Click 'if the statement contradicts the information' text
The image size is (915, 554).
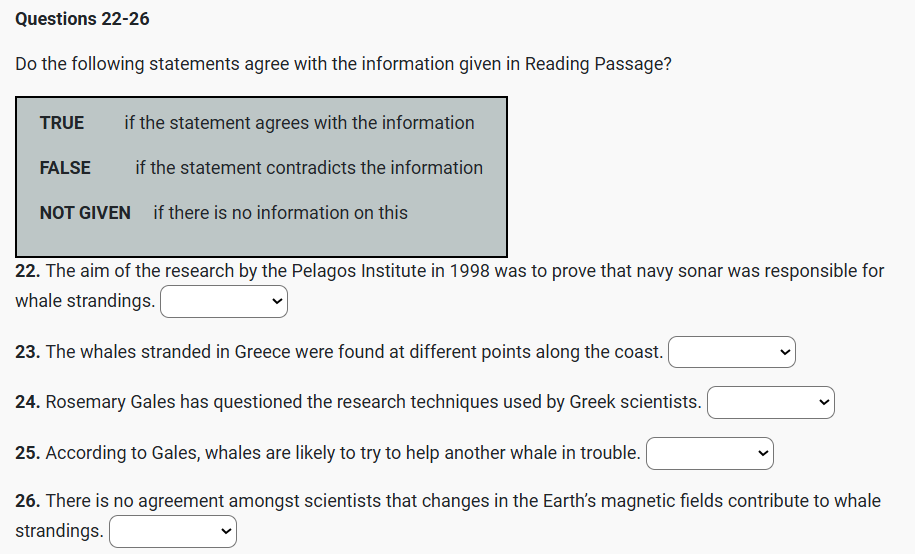pyautogui.click(x=309, y=168)
